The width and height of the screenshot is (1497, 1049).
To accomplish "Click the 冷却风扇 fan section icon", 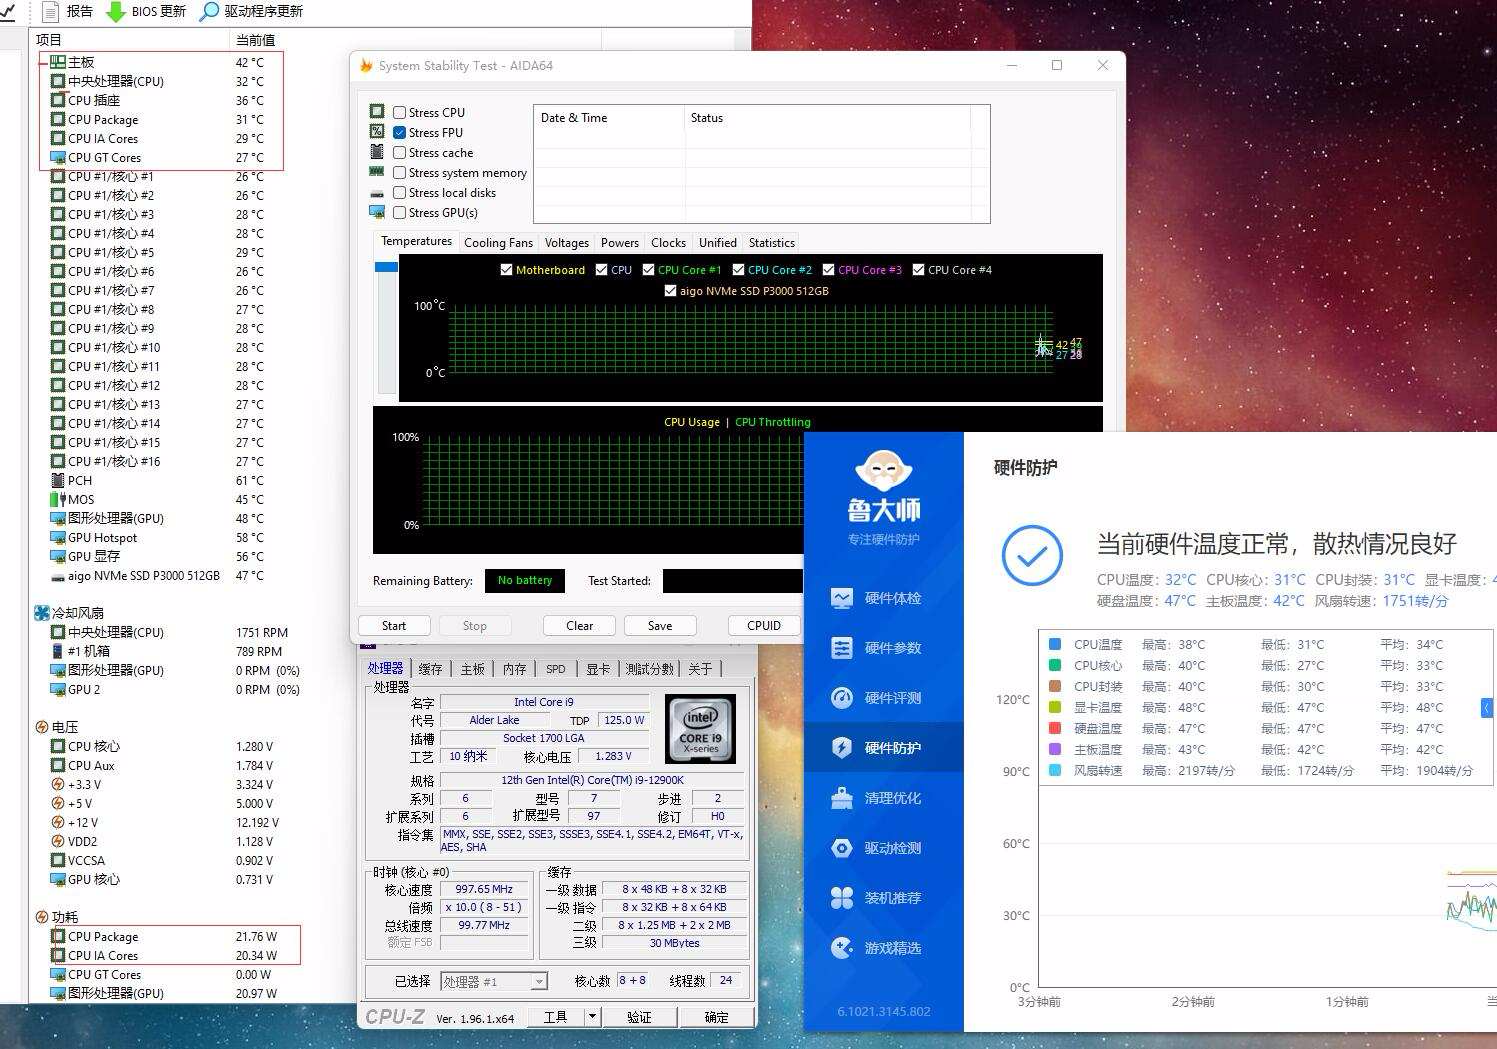I will click(42, 613).
